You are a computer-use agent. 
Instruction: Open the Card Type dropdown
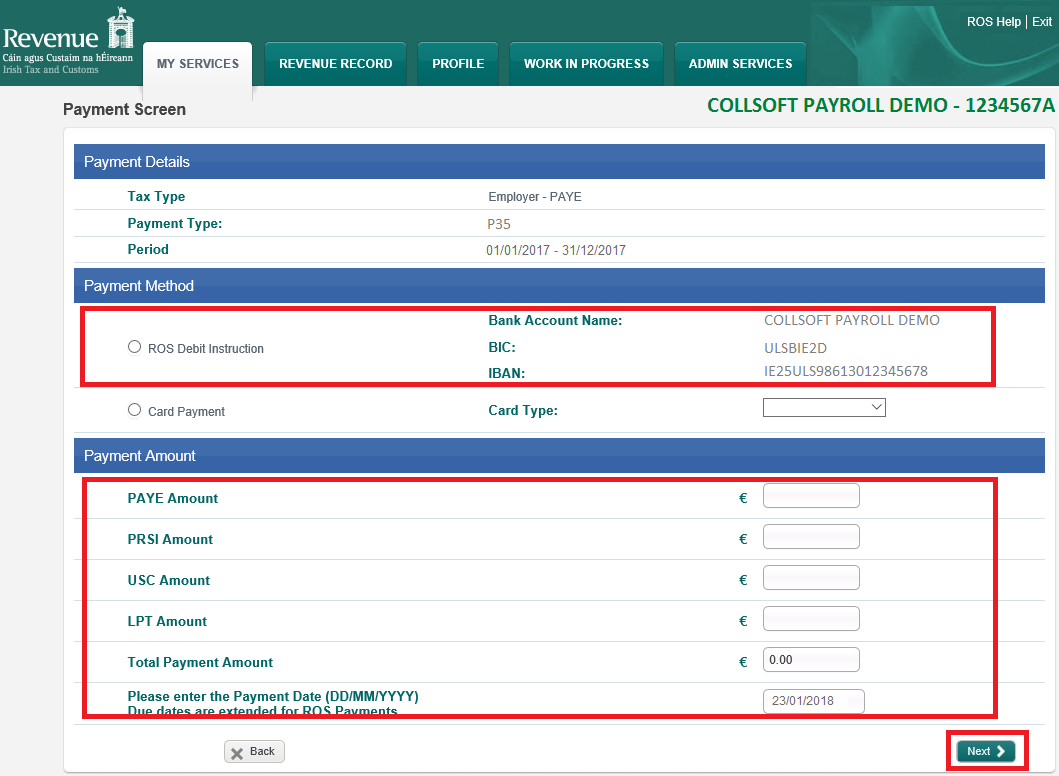point(824,408)
